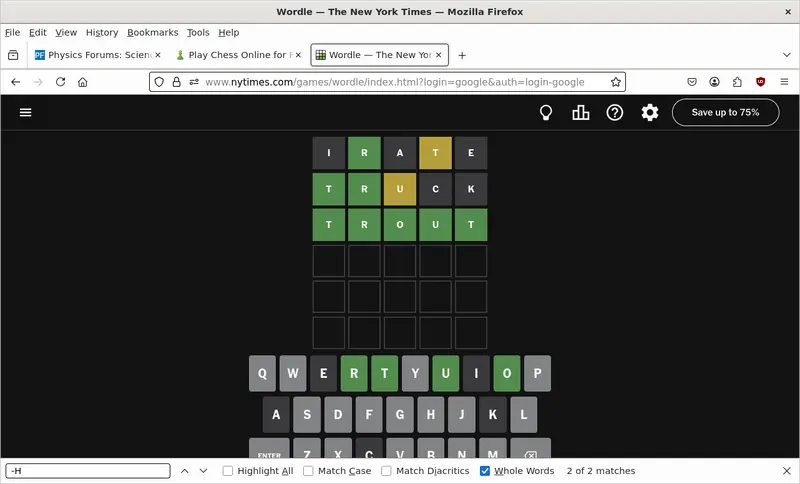The height and width of the screenshot is (484, 800).
Task: Tap the F key on keyboard
Action: click(369, 415)
